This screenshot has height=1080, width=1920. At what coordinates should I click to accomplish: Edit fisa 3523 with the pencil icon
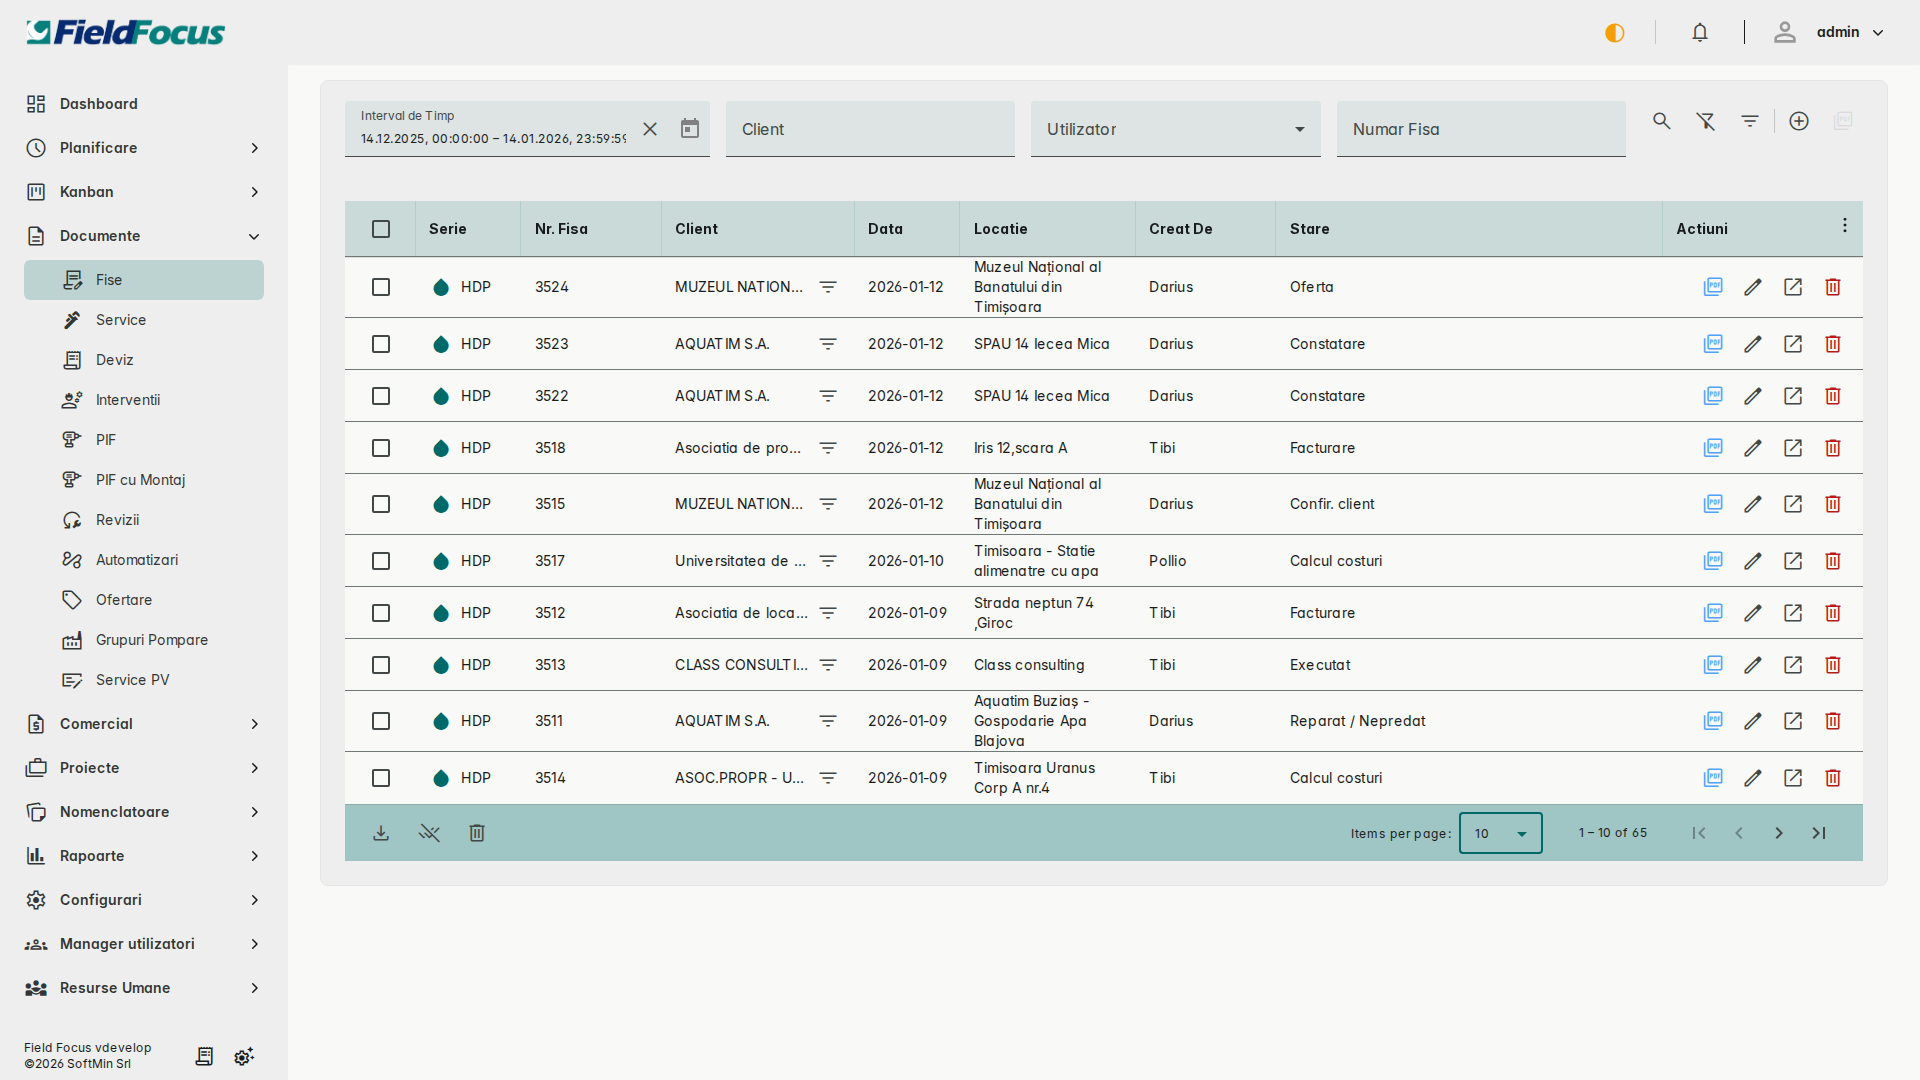[x=1753, y=344]
